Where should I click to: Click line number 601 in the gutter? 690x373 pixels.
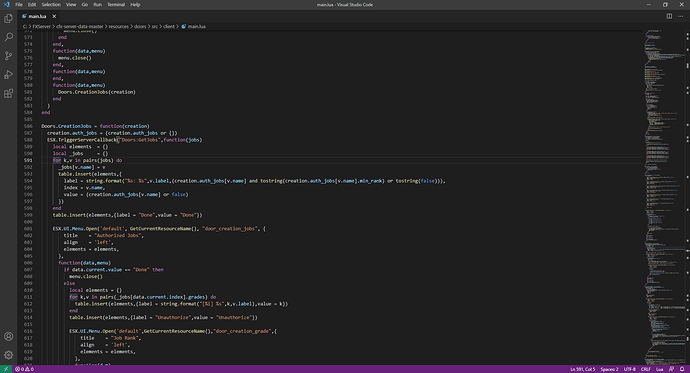pyautogui.click(x=28, y=229)
